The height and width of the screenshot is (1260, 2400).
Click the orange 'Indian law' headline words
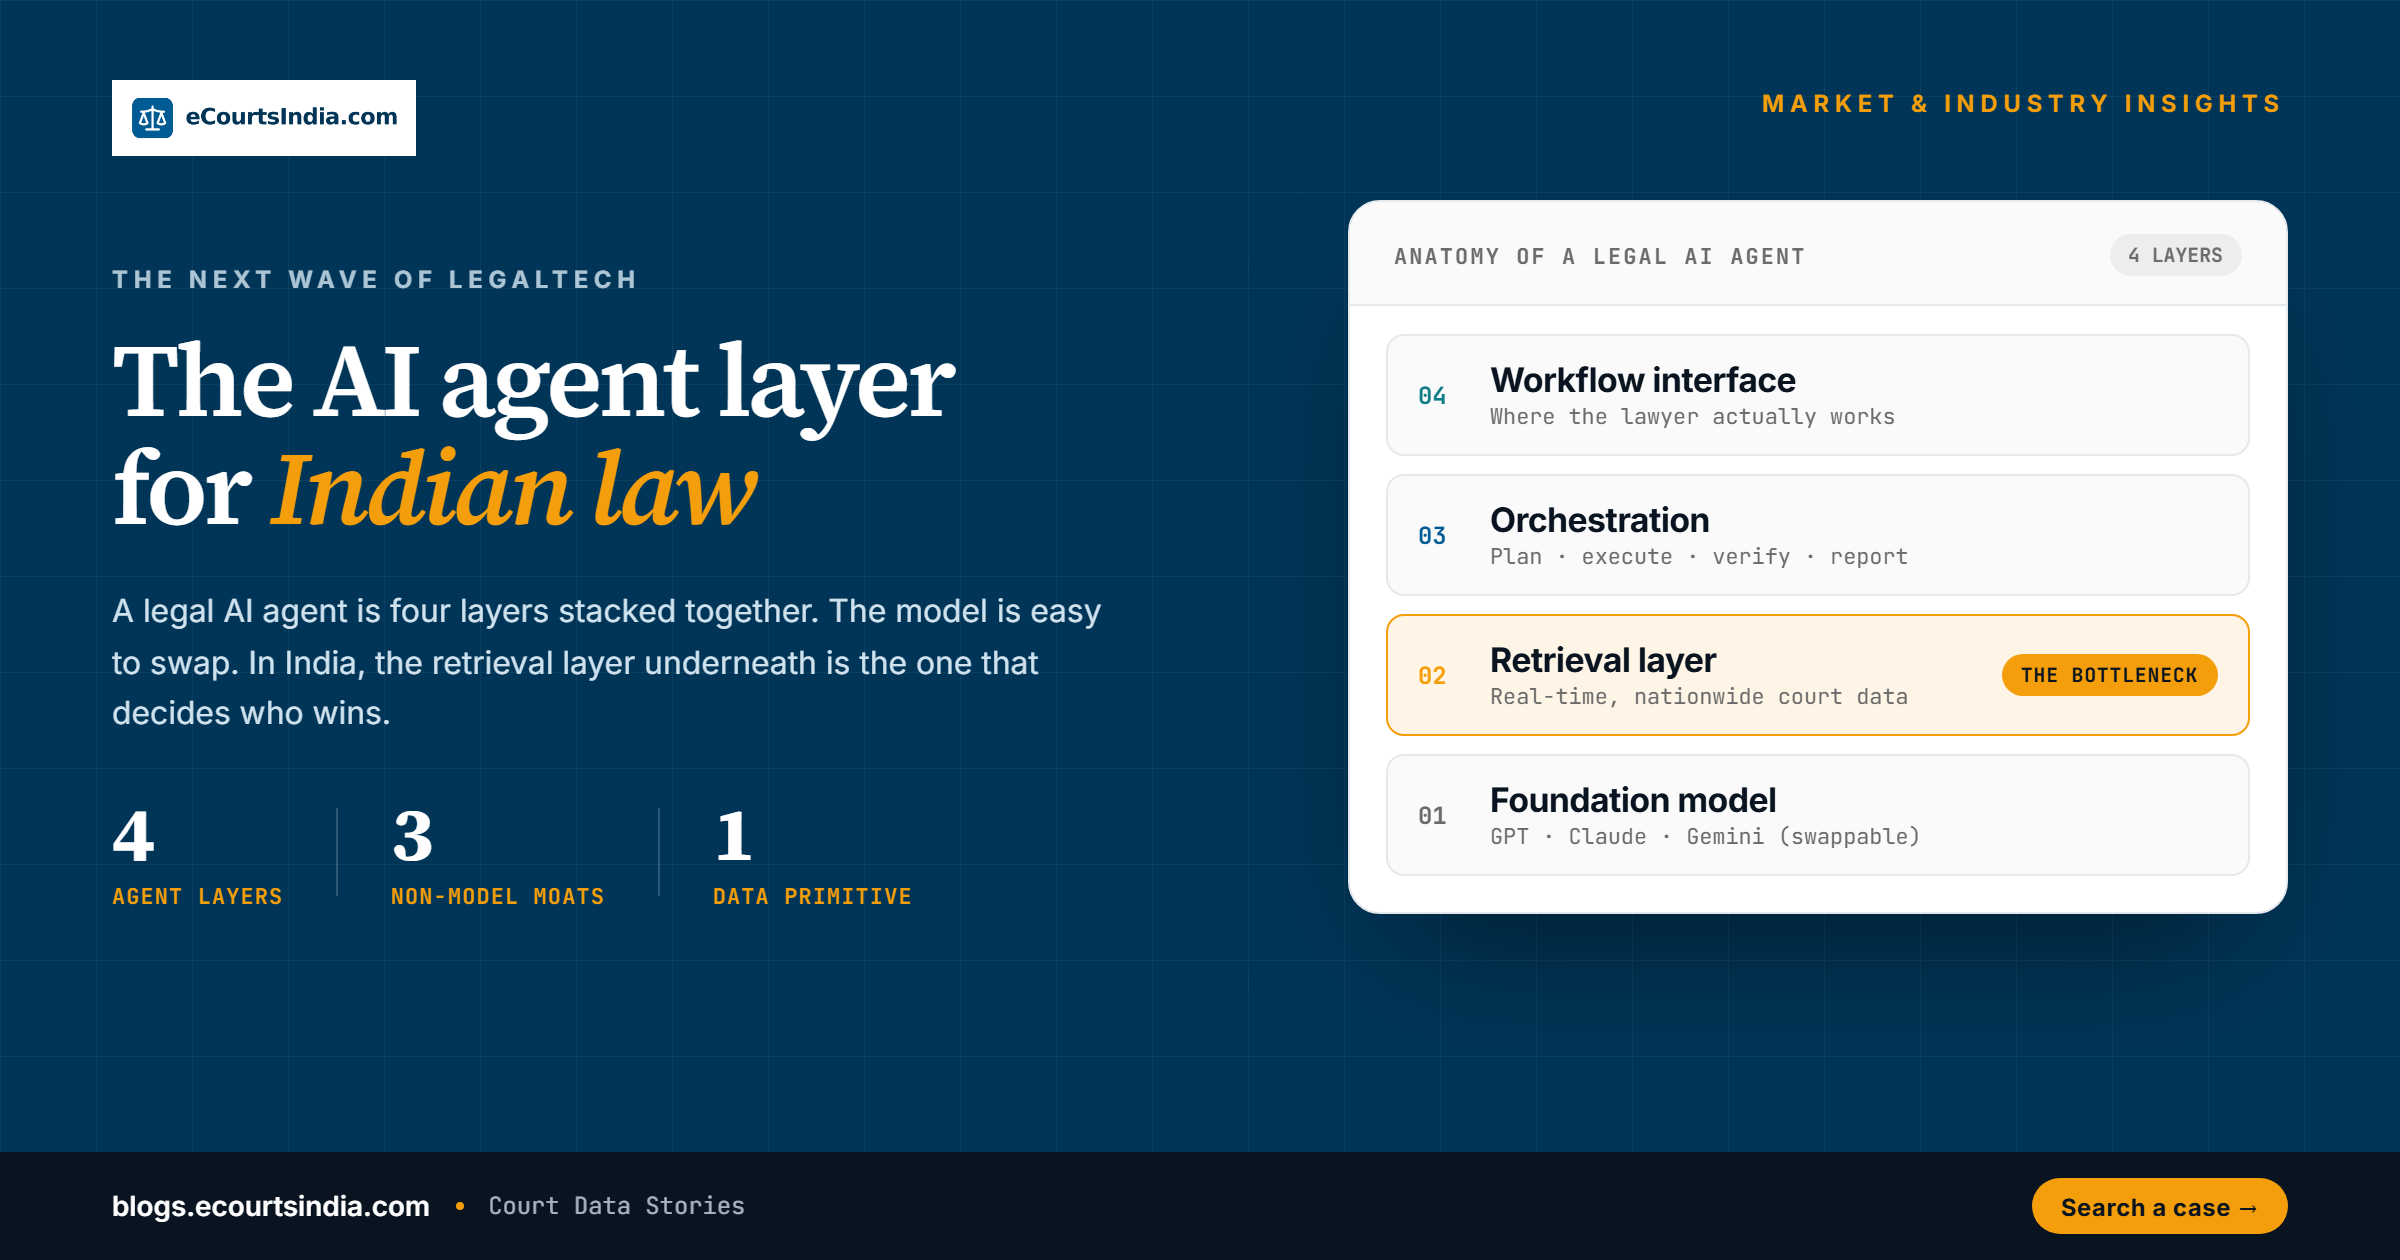pyautogui.click(x=514, y=489)
